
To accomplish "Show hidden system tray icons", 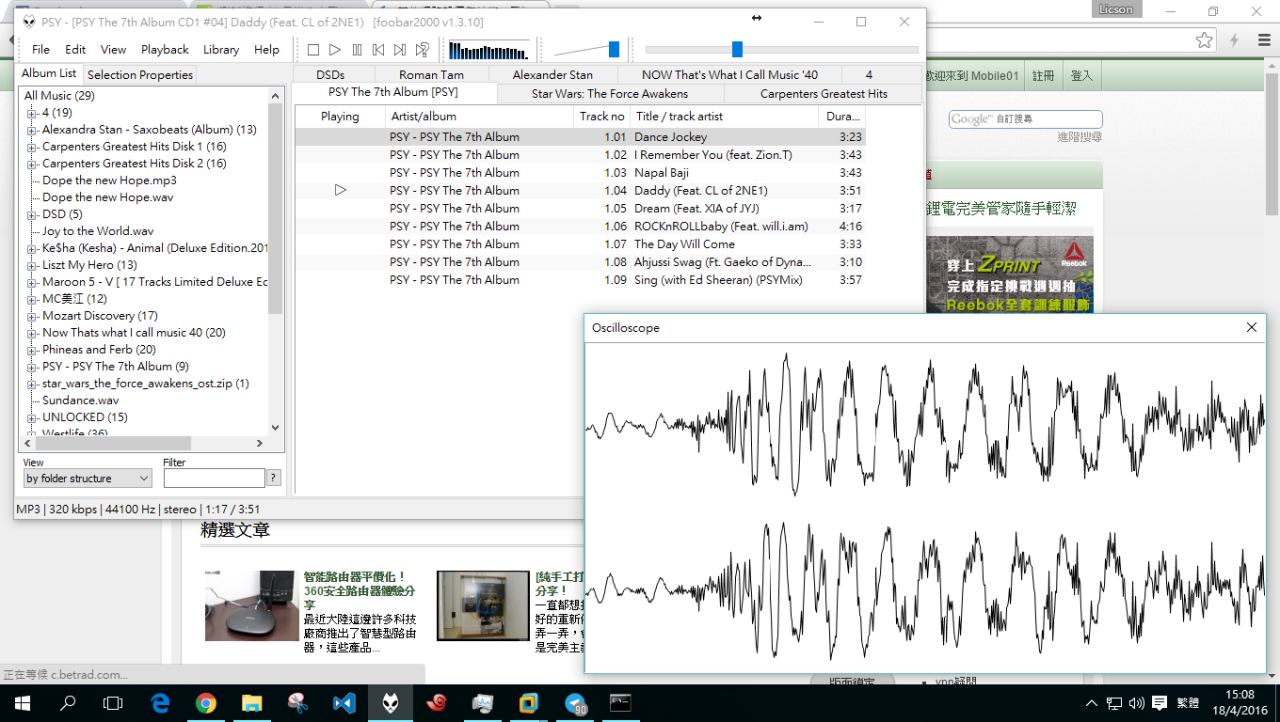I will click(x=1091, y=703).
